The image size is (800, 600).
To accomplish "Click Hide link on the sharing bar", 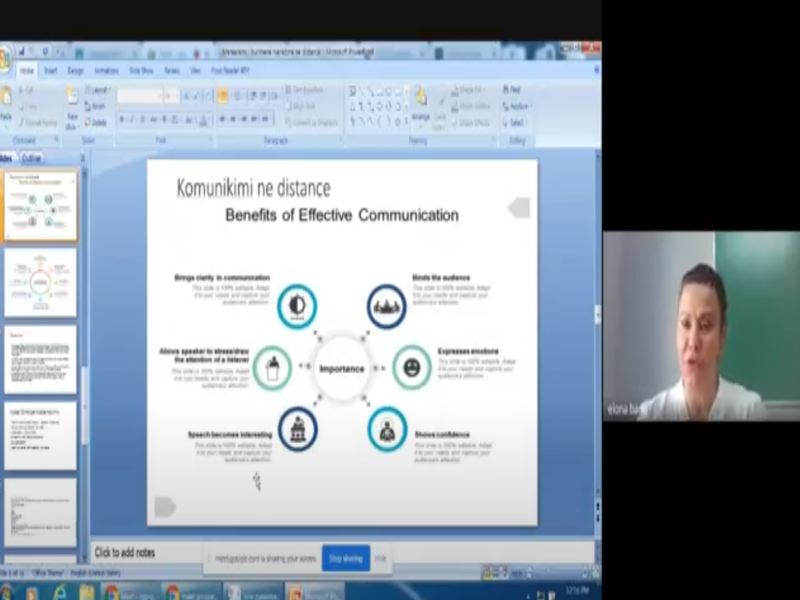I will point(381,558).
